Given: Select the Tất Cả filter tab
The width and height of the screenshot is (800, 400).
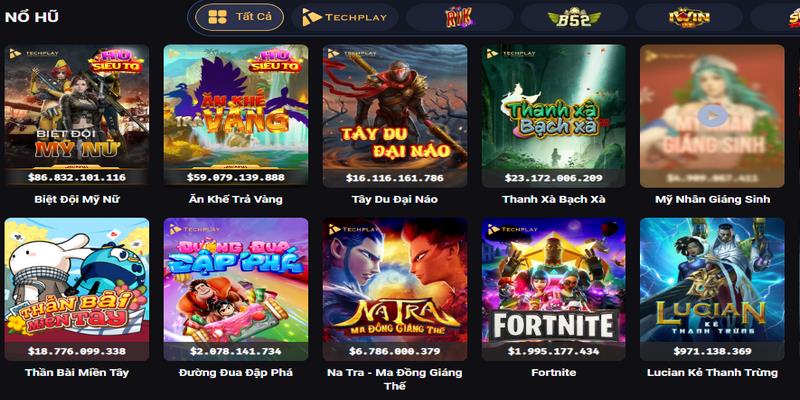Looking at the screenshot, I should (x=239, y=17).
